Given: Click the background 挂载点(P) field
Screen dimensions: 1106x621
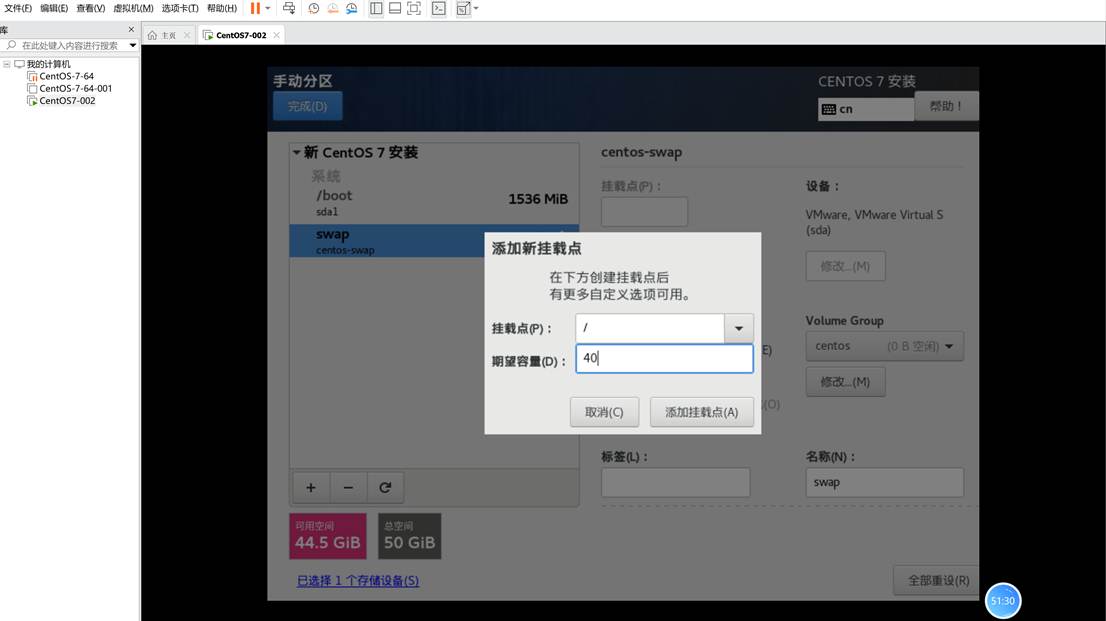Looking at the screenshot, I should pyautogui.click(x=645, y=212).
